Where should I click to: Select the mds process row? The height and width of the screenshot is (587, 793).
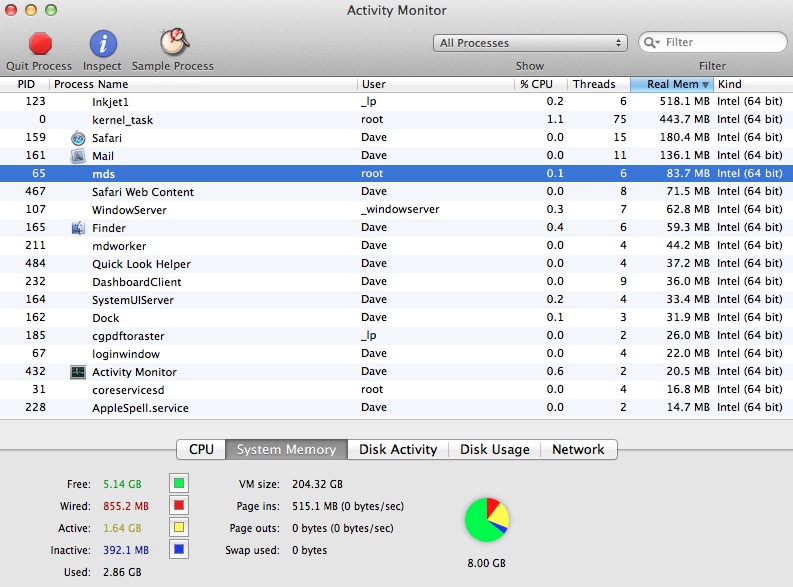pyautogui.click(x=396, y=173)
